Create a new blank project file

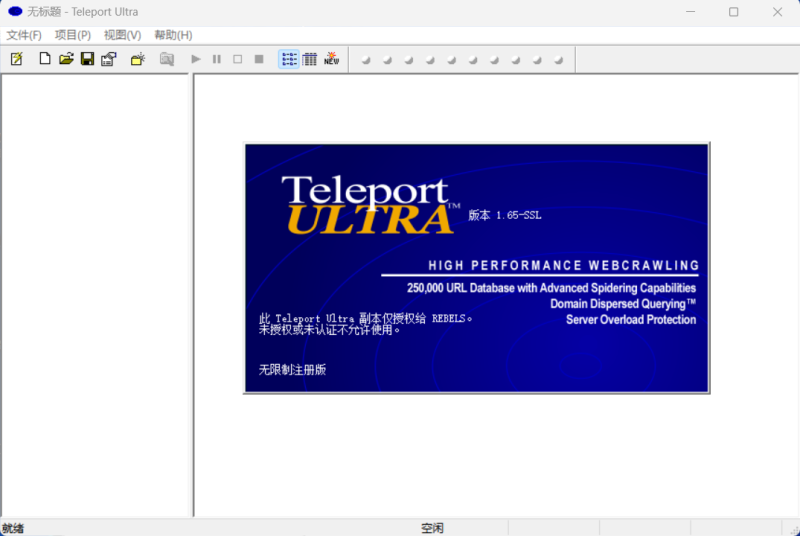pyautogui.click(x=45, y=59)
